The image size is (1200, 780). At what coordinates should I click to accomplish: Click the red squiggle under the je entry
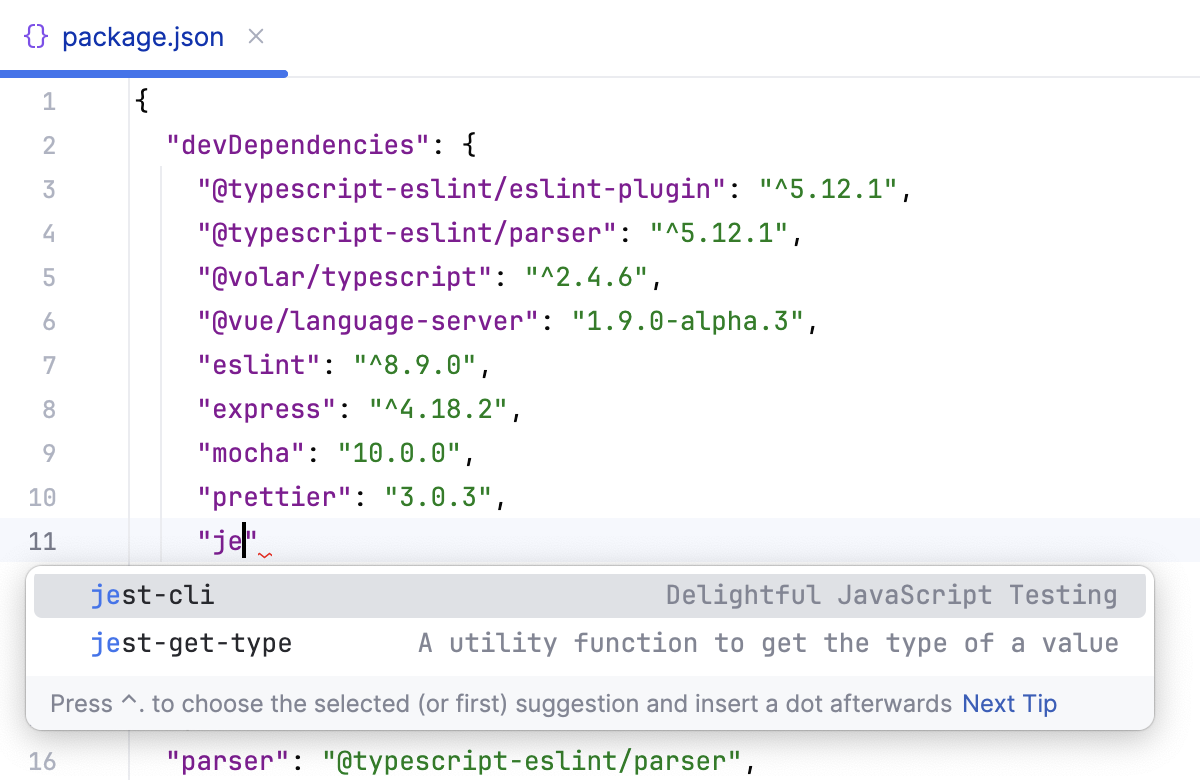pos(263,554)
